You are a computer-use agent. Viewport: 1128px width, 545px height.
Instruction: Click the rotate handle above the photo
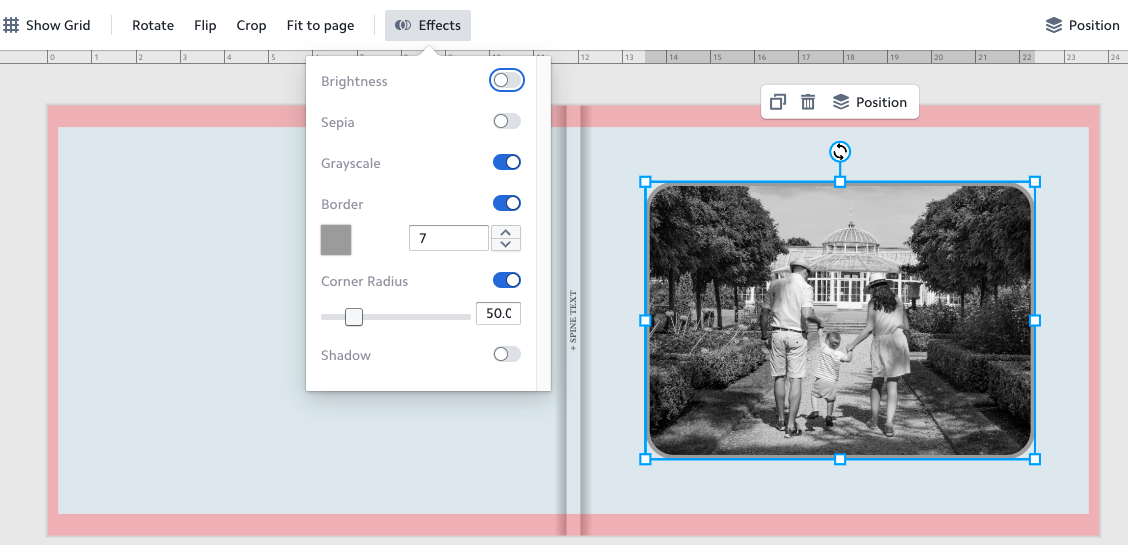pos(840,152)
